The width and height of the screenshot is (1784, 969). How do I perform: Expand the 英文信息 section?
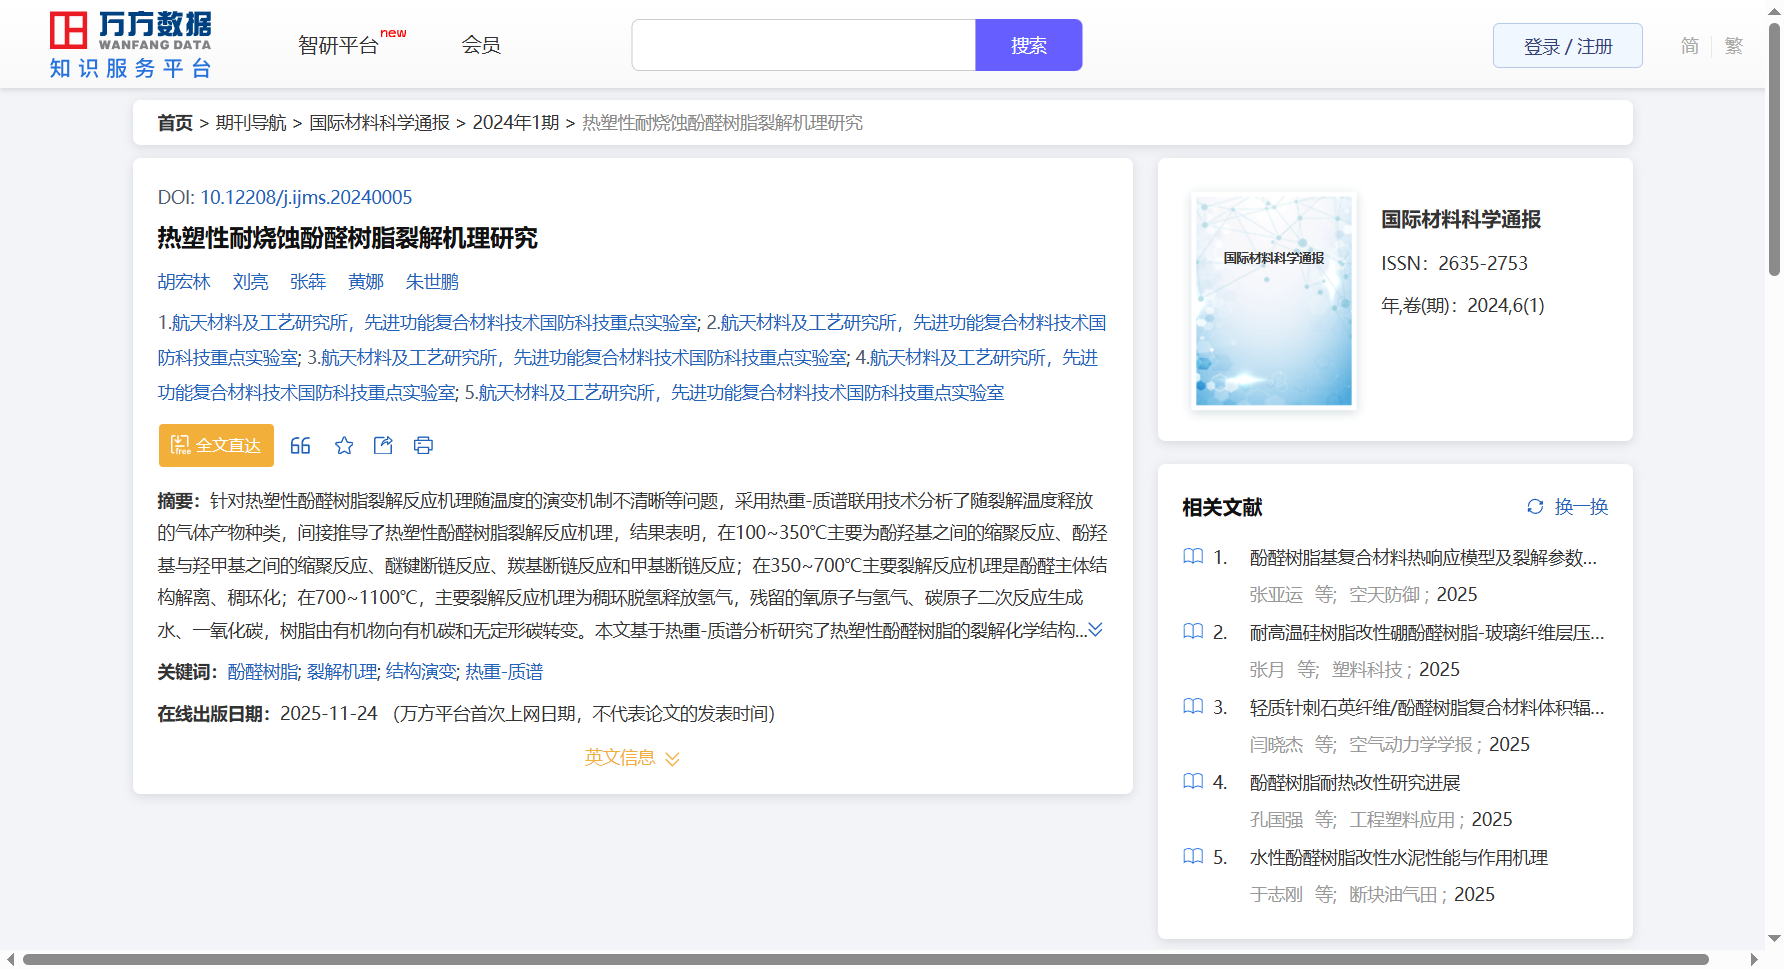click(632, 758)
